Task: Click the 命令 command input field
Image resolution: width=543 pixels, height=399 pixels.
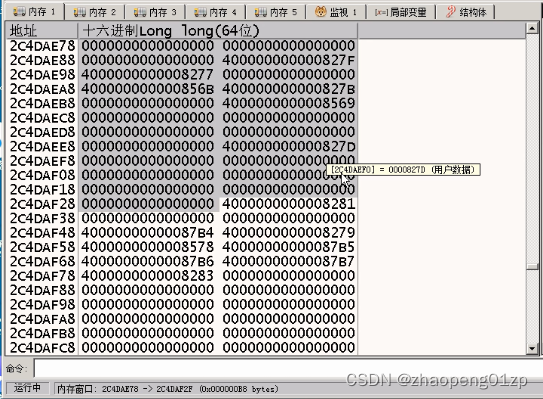Action: coord(288,368)
